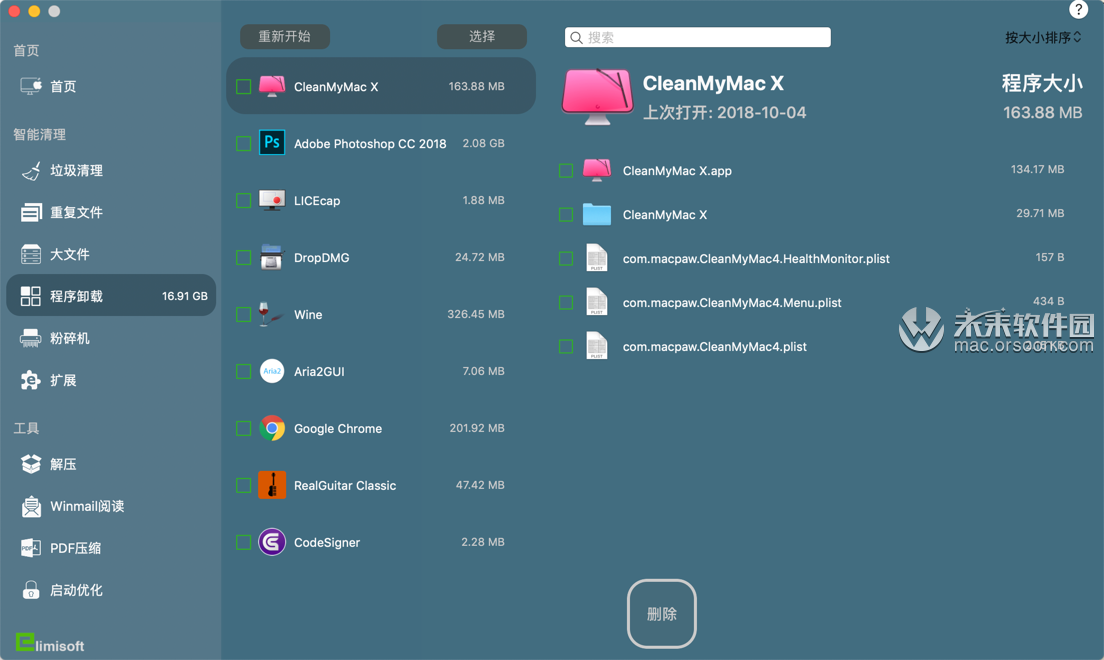Check the LICEcap checkbox
Screen dimensions: 1104x660
click(x=244, y=201)
